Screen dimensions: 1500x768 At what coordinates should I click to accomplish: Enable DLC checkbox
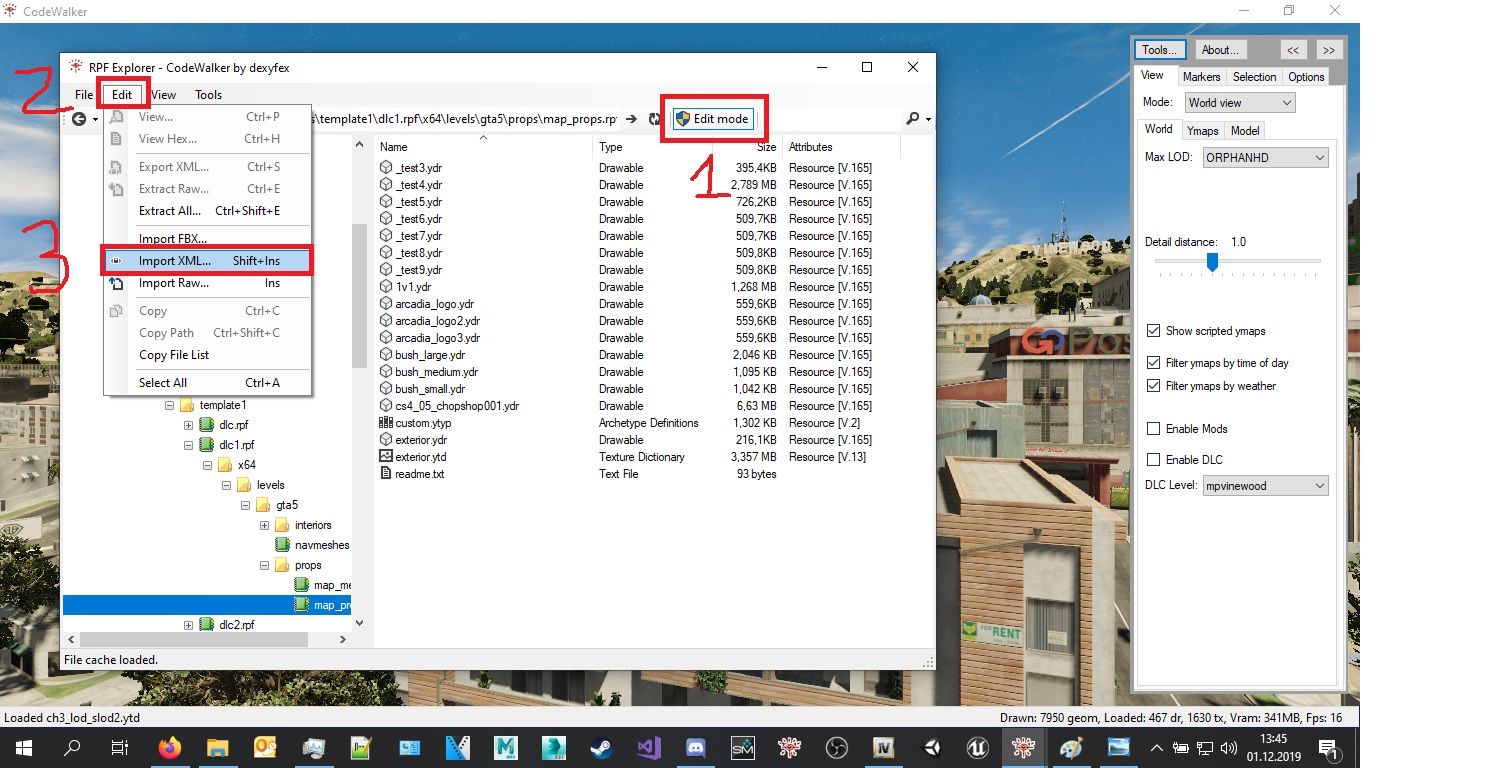point(1153,460)
